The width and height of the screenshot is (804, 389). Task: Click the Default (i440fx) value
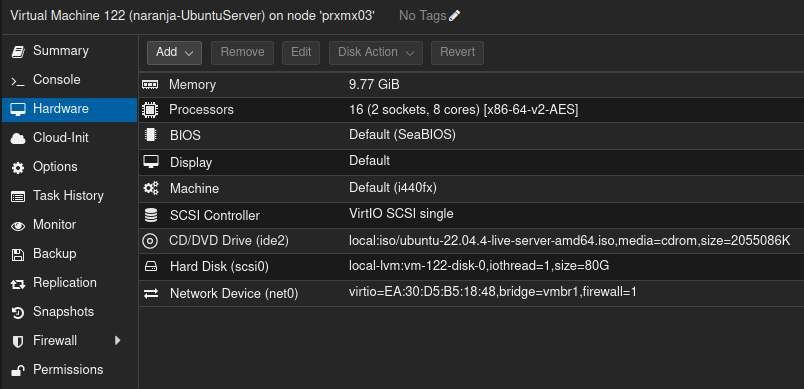[393, 189]
